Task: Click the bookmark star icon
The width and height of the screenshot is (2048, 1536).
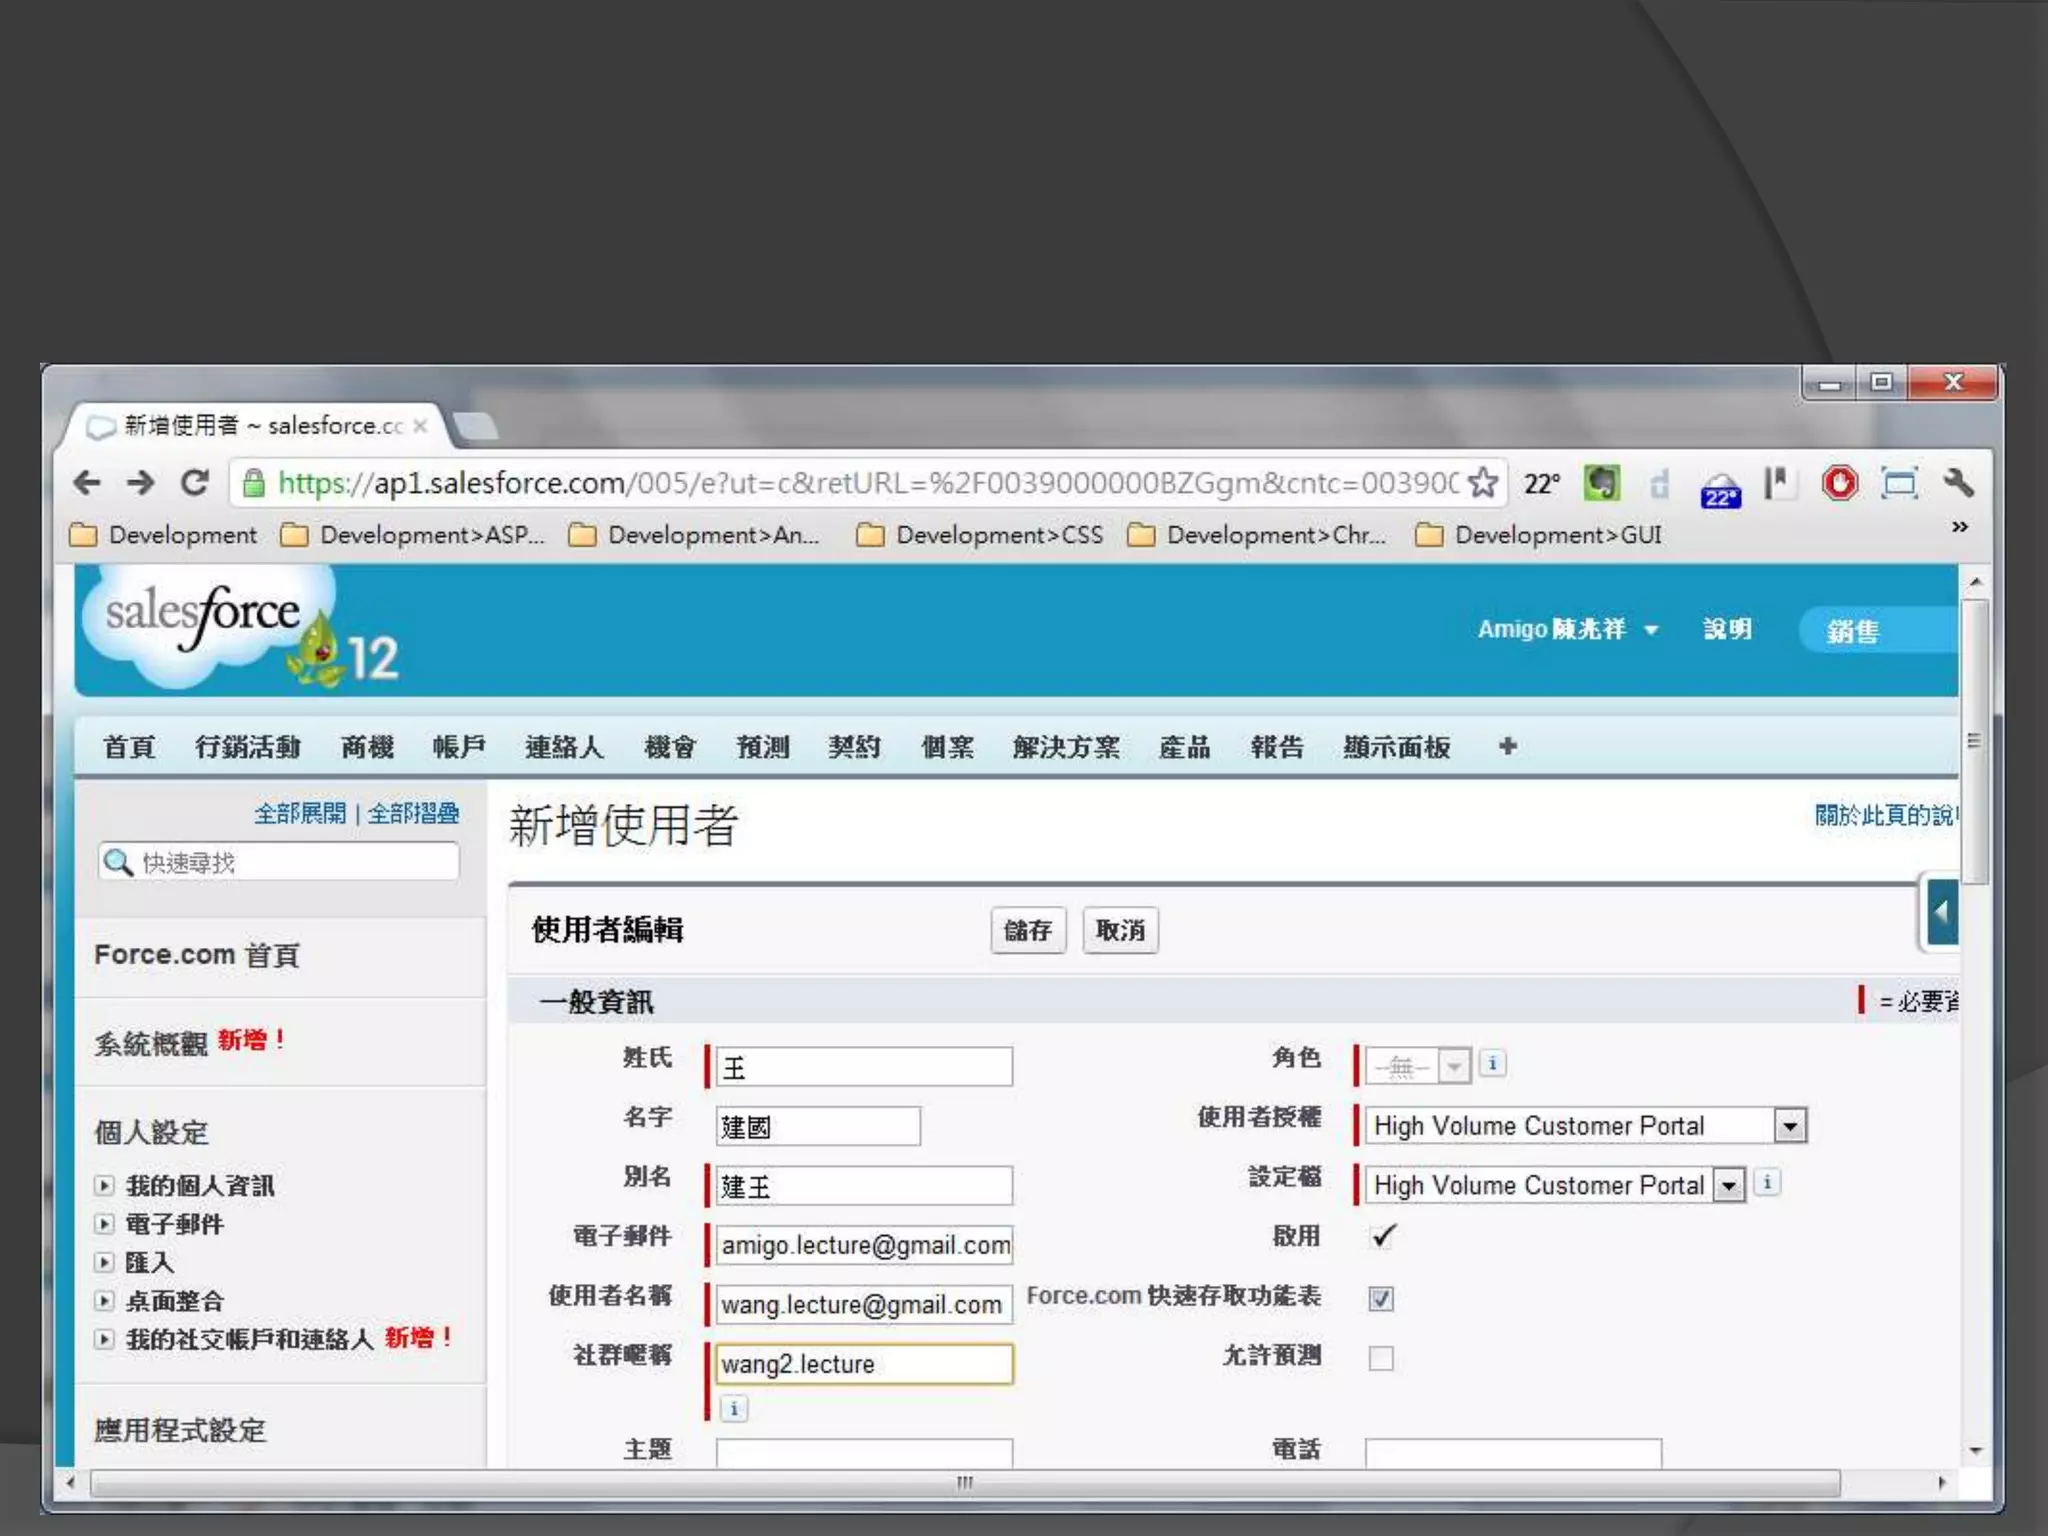Action: point(1483,483)
